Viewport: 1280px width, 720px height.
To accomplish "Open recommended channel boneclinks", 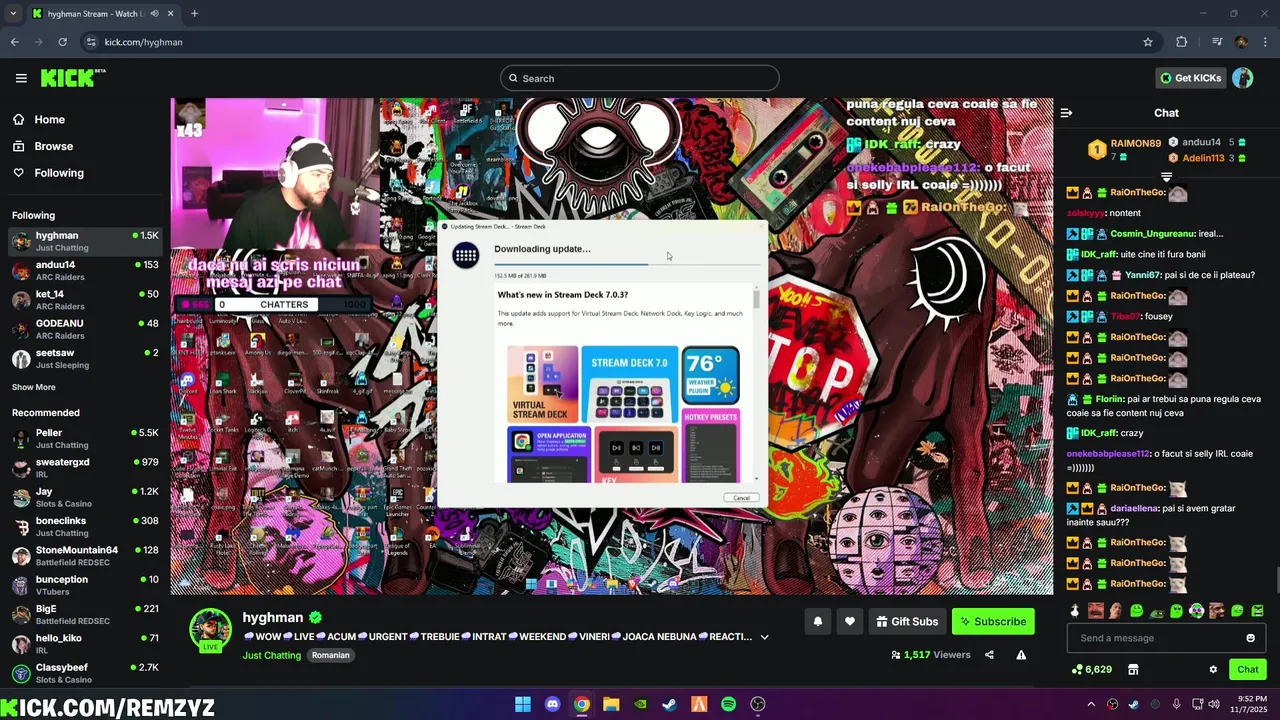I will [85, 526].
